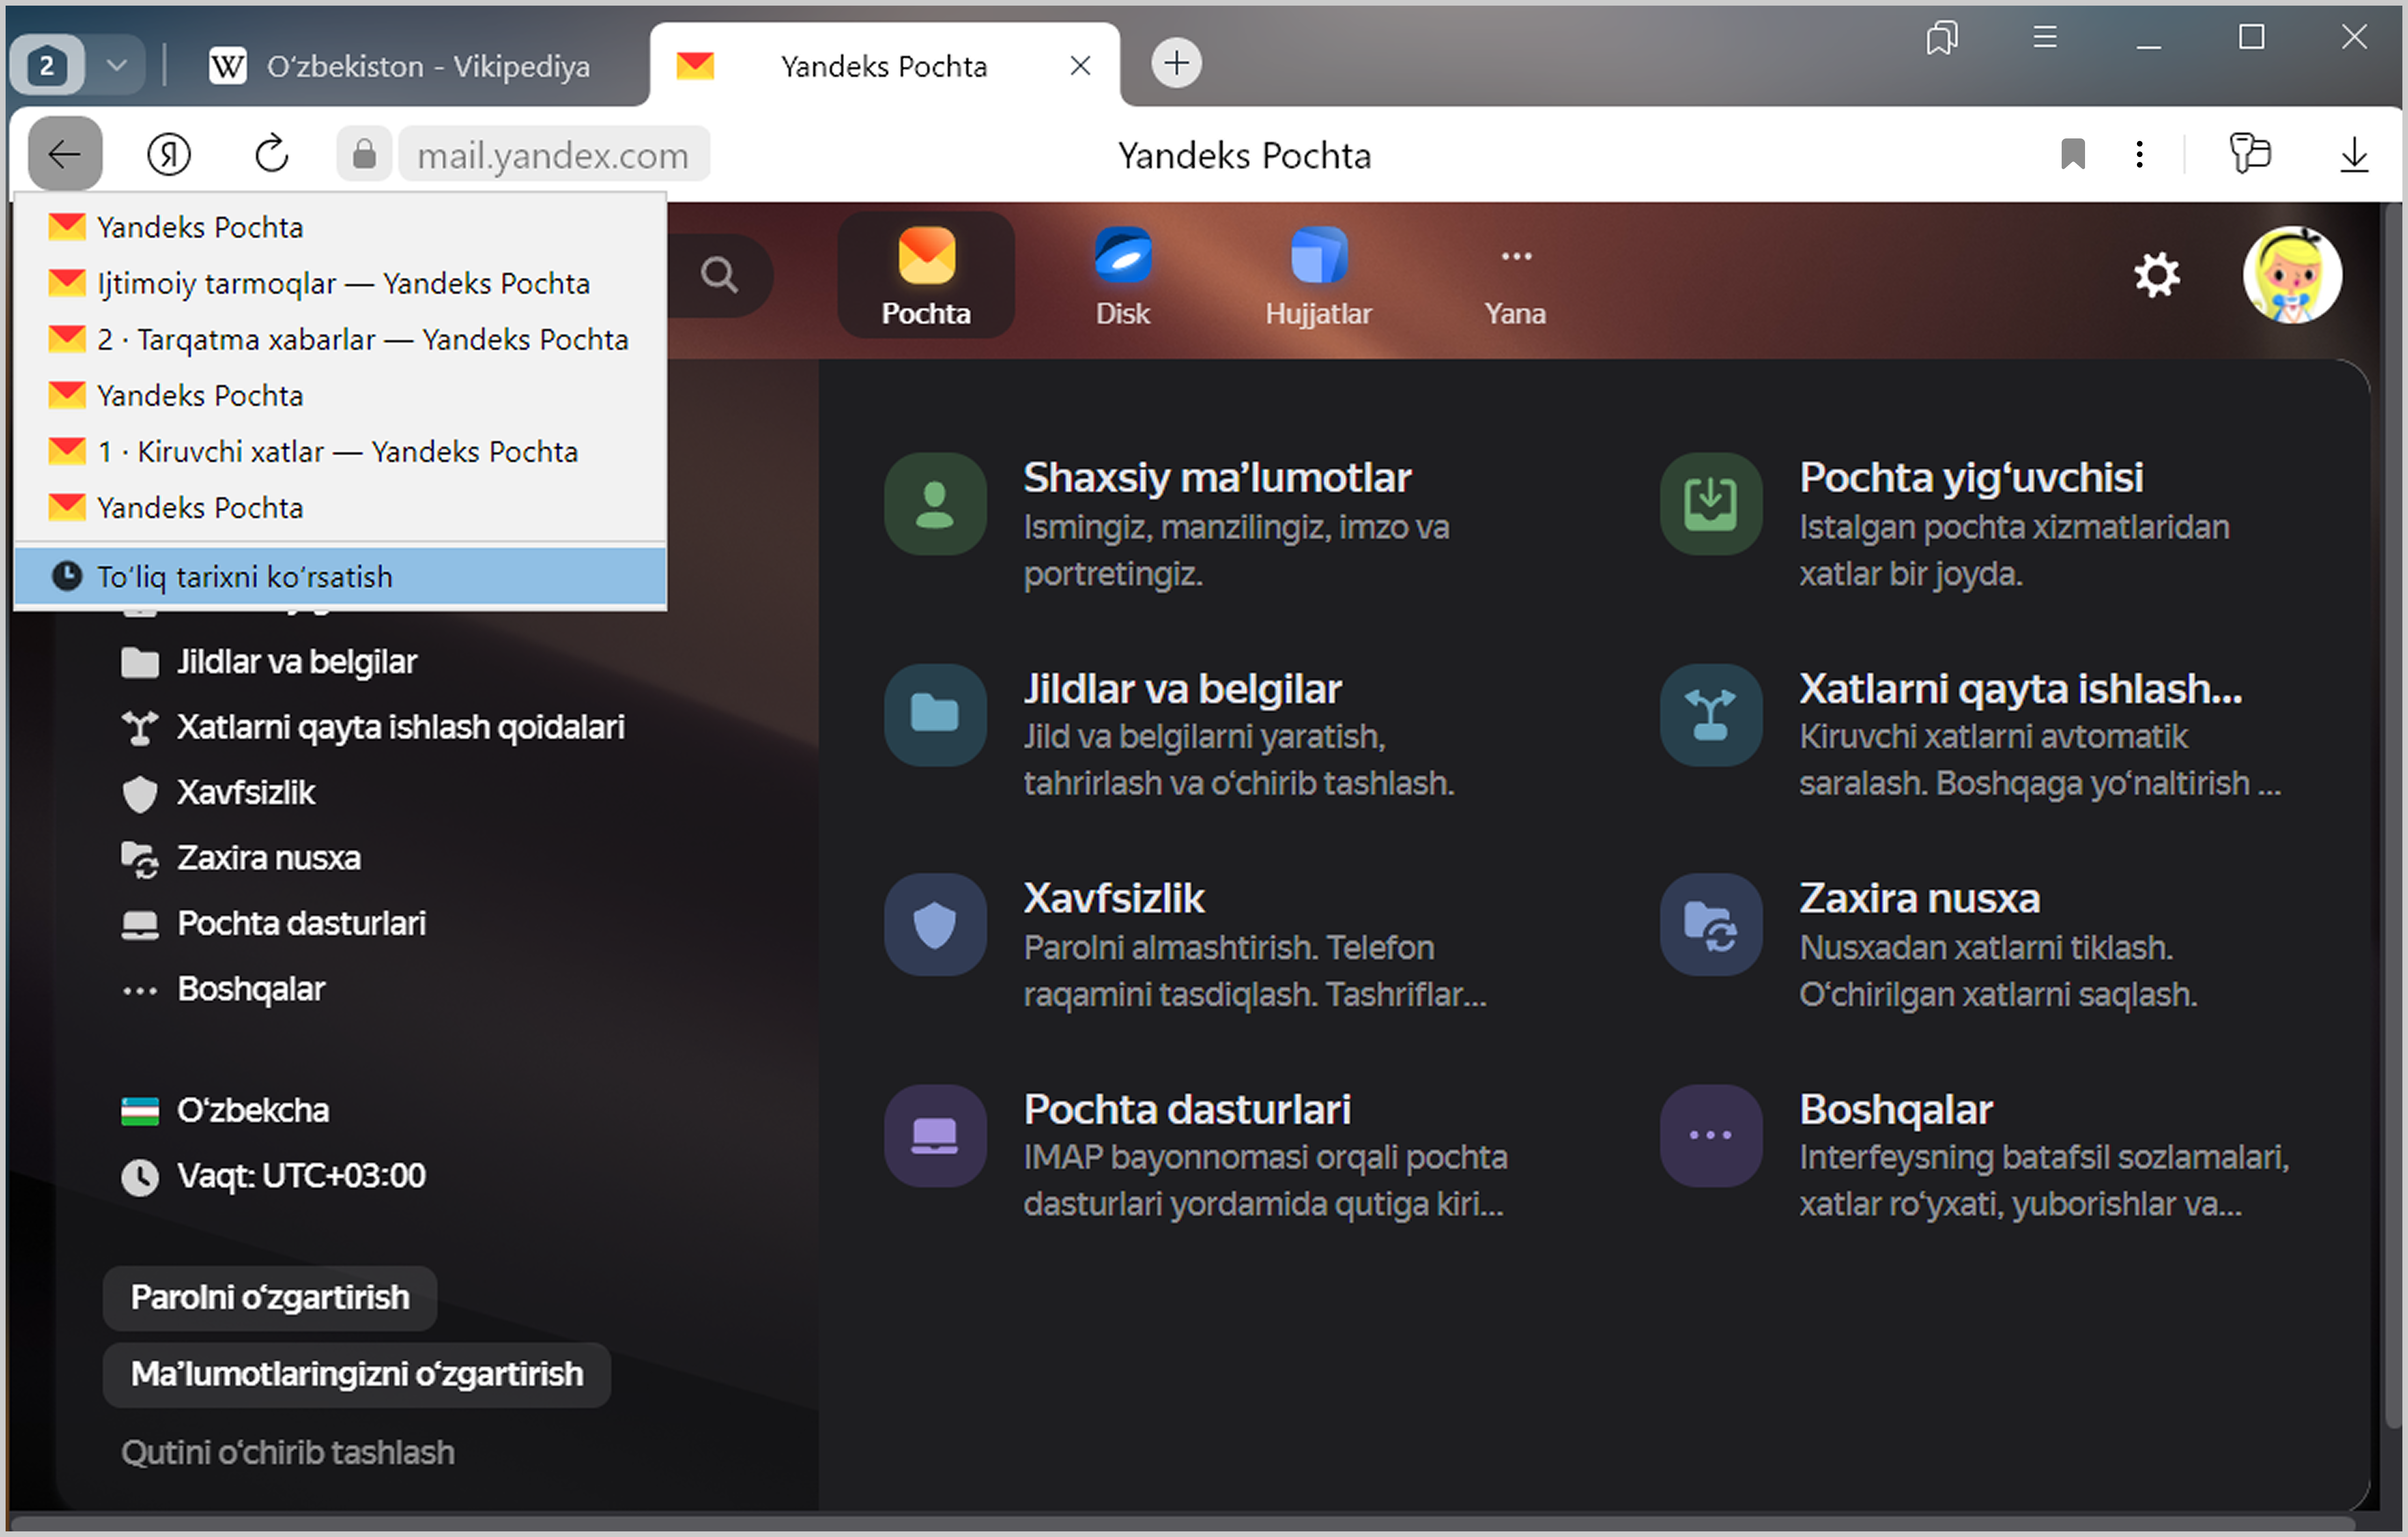Choose "1 · Kiruvchi xatlar" history item
Screen dimensions: 2408x1537
[338, 452]
